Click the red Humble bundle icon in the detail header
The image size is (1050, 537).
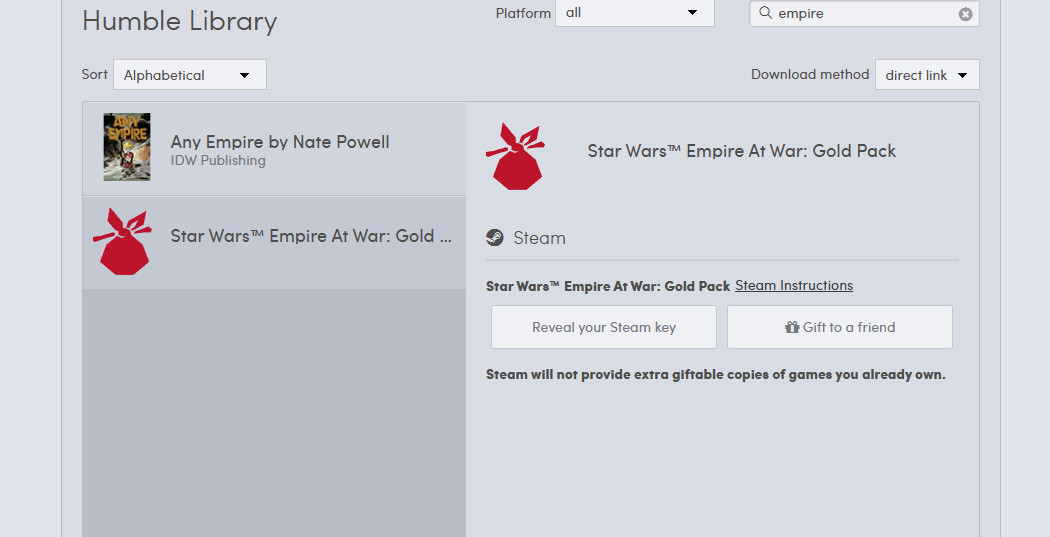516,156
